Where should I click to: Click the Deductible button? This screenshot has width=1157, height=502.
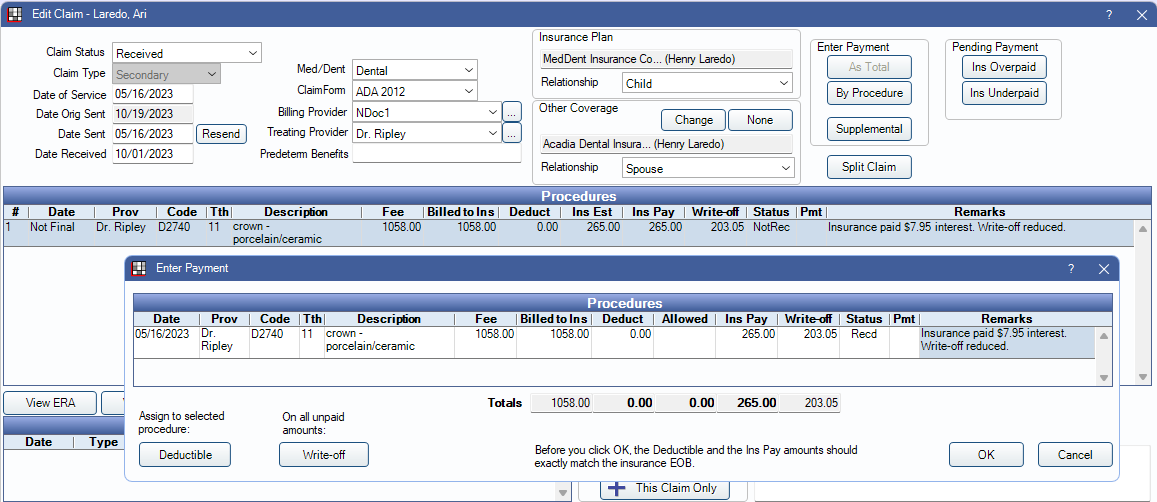pos(184,454)
